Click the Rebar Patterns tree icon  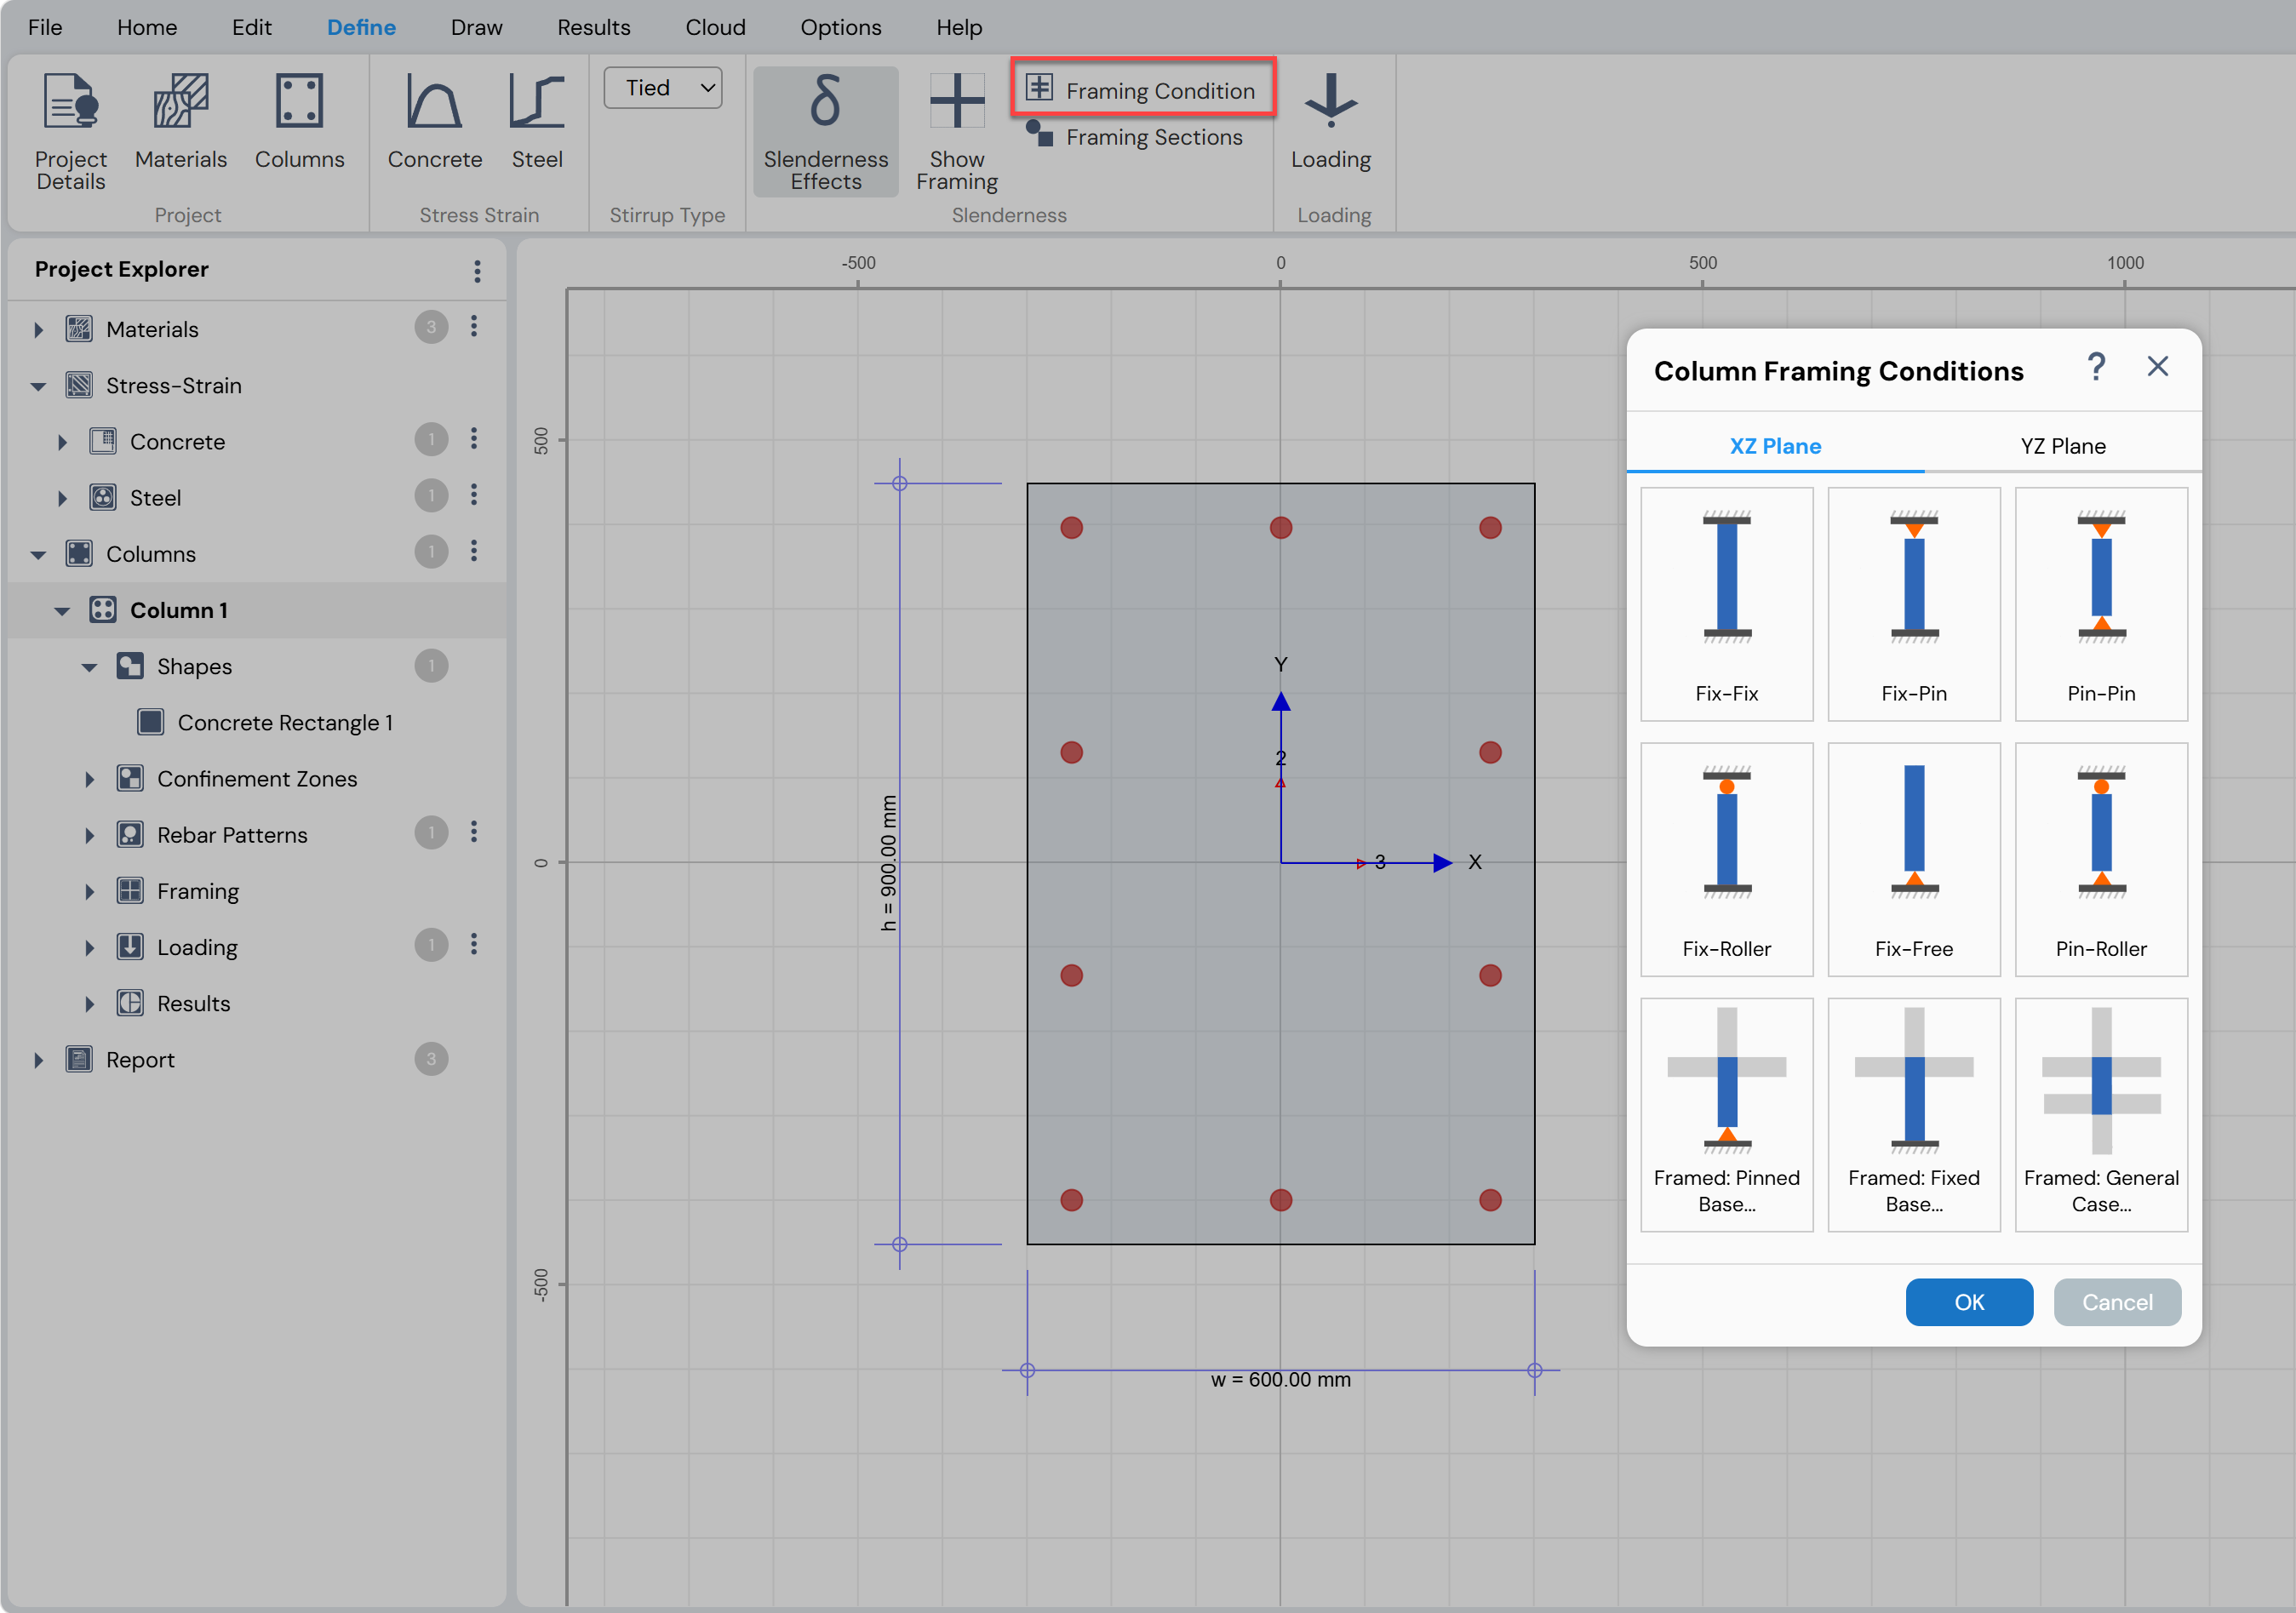click(x=130, y=834)
